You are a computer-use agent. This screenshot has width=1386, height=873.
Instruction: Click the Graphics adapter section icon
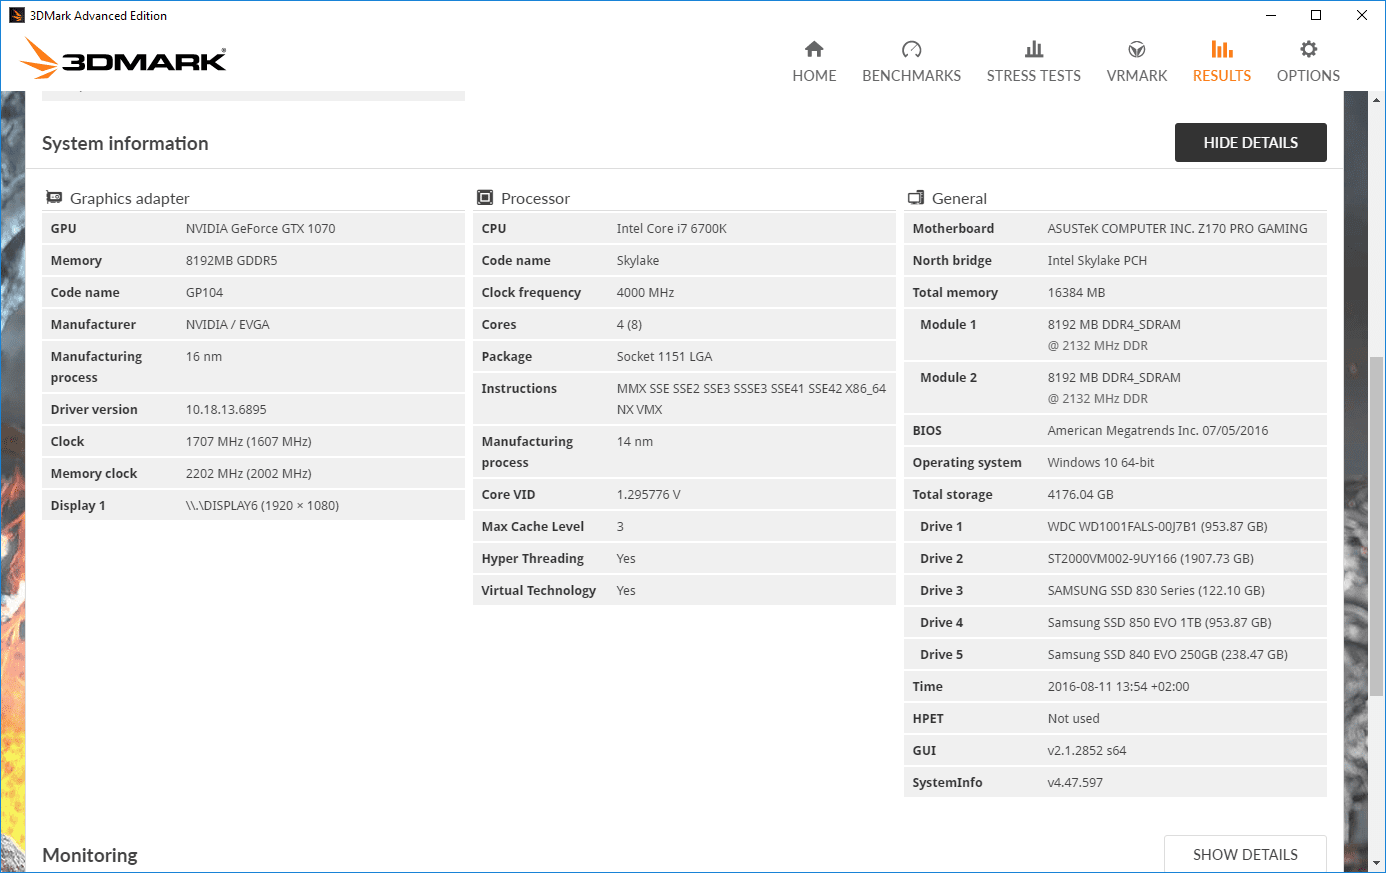55,198
